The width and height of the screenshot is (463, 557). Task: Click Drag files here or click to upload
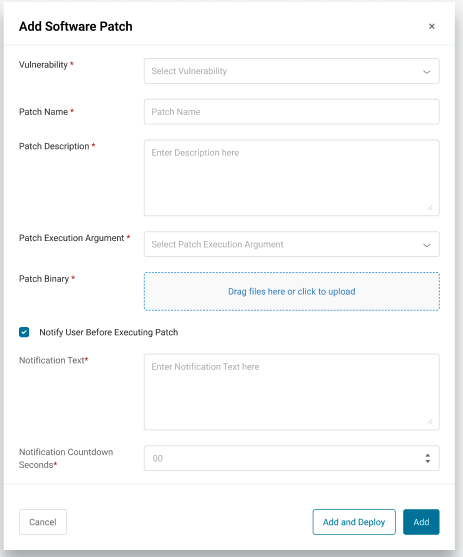[x=291, y=292]
